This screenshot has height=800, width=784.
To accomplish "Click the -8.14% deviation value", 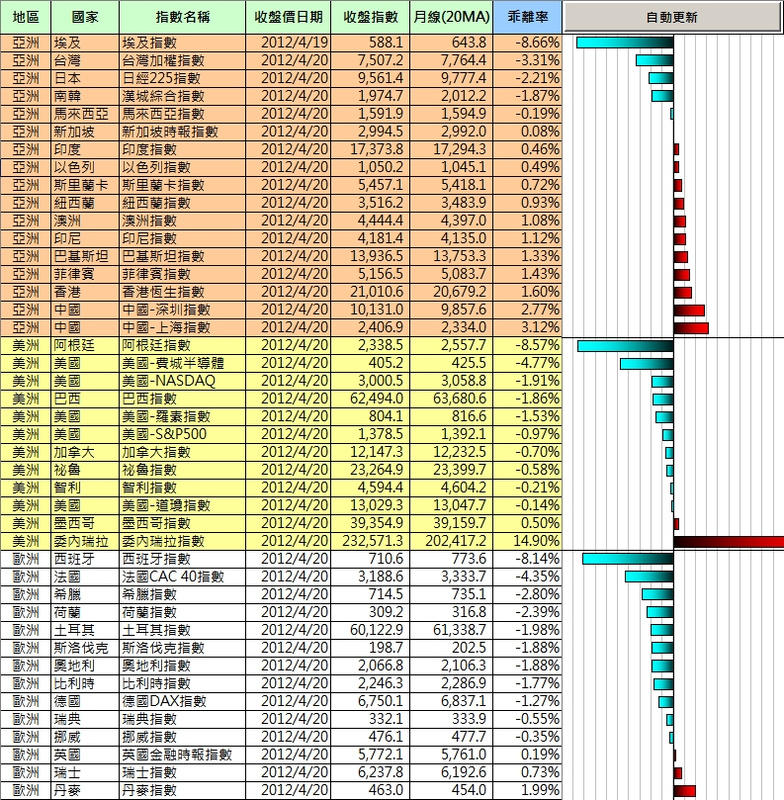I will 527,559.
